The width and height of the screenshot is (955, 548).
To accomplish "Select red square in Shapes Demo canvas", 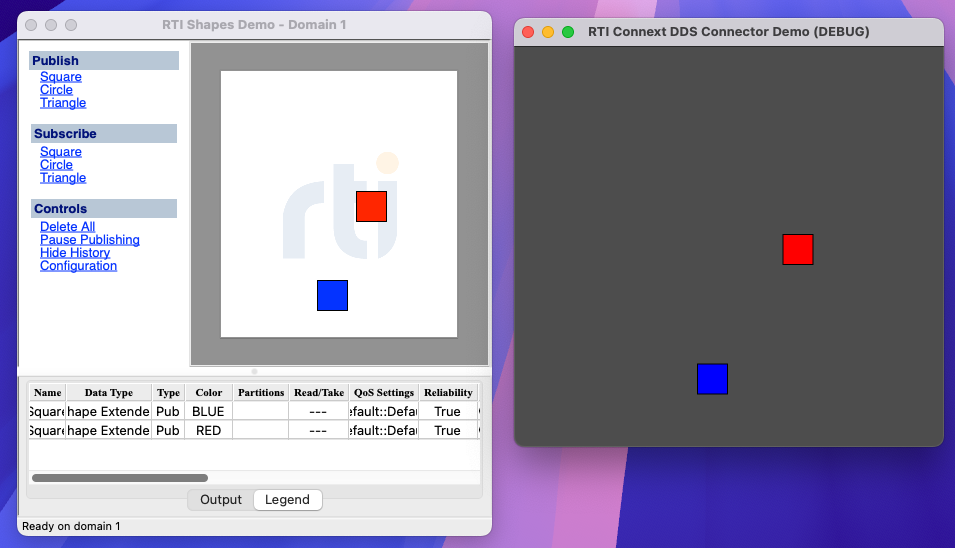I will [372, 206].
